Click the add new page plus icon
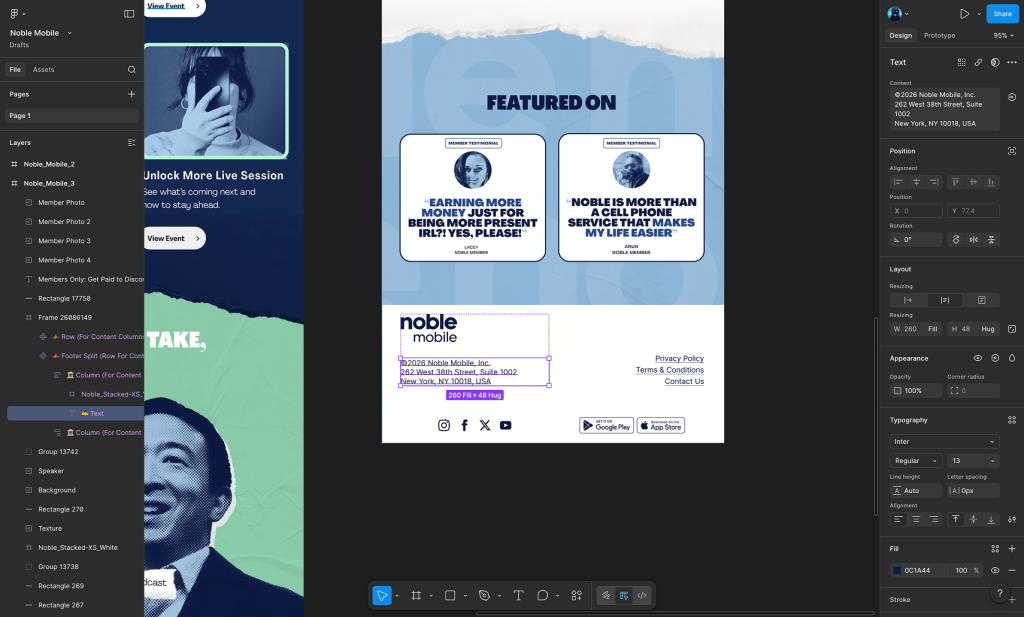This screenshot has height=617, width=1024. click(131, 94)
